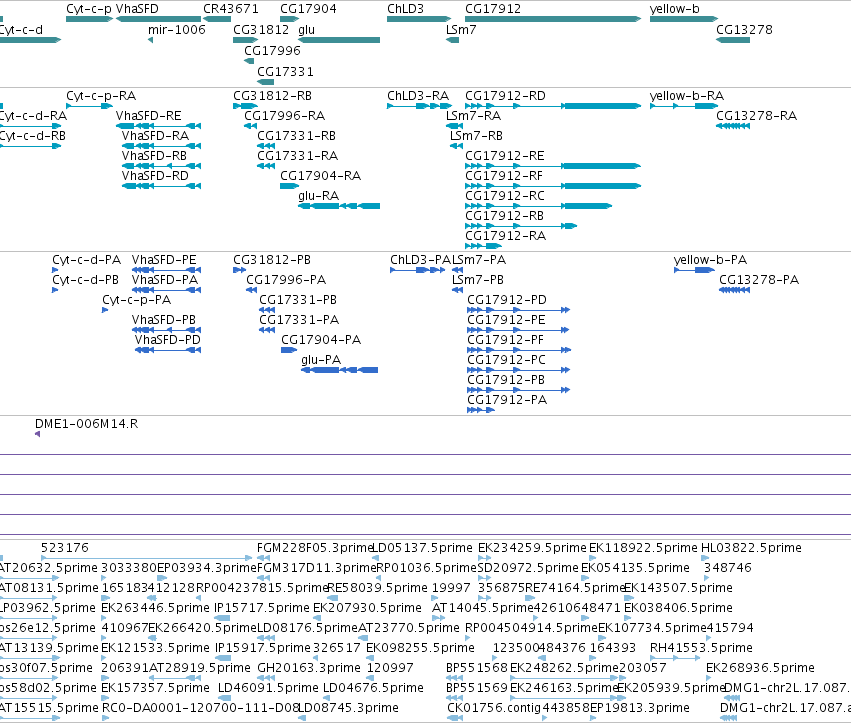The image size is (851, 723).
Task: Select the CG17912-PD protein label
Action: click(x=507, y=300)
